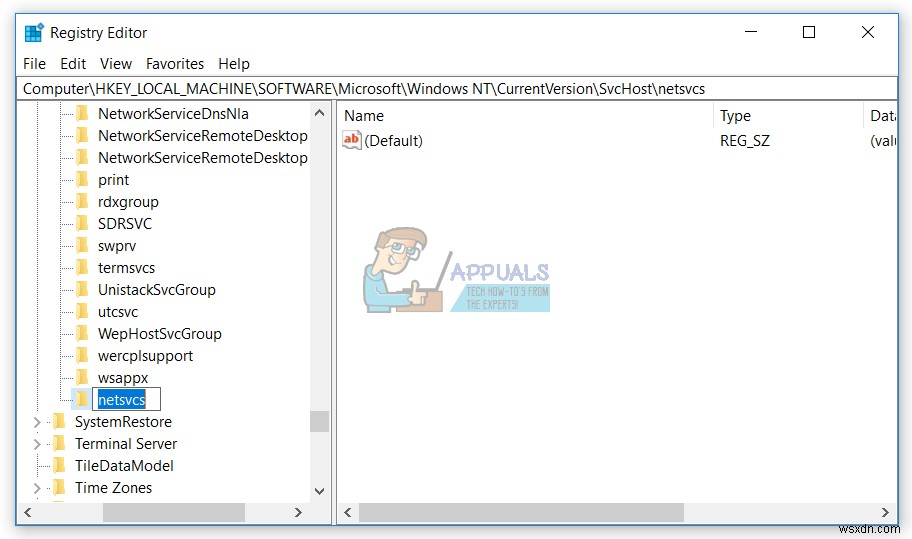912x539 pixels.
Task: Select the wsappx registry key
Action: [x=123, y=378]
